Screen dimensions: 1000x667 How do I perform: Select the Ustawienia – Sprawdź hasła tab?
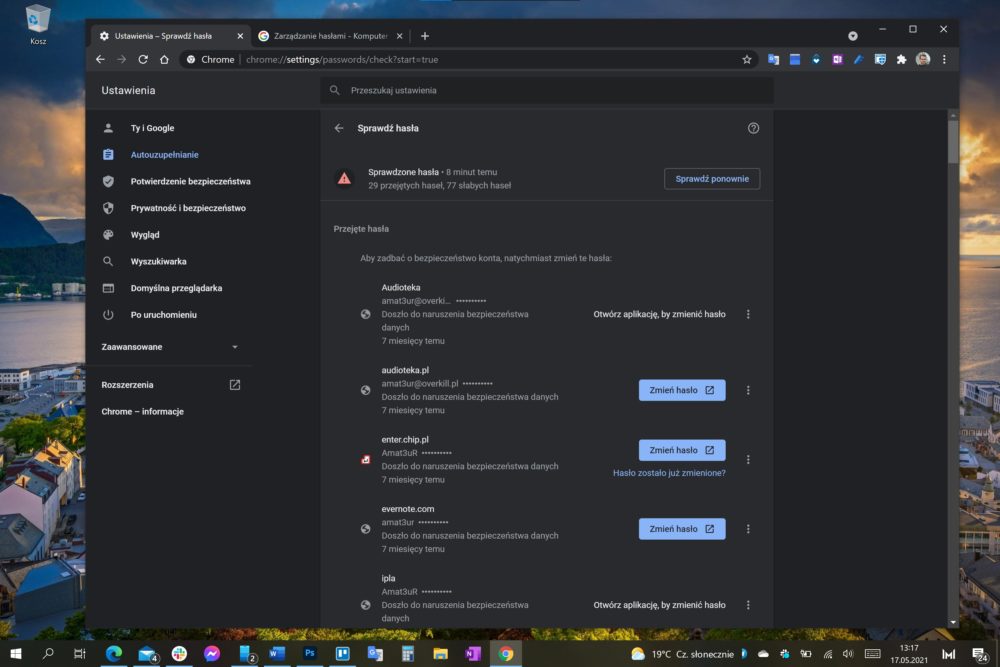(x=163, y=36)
